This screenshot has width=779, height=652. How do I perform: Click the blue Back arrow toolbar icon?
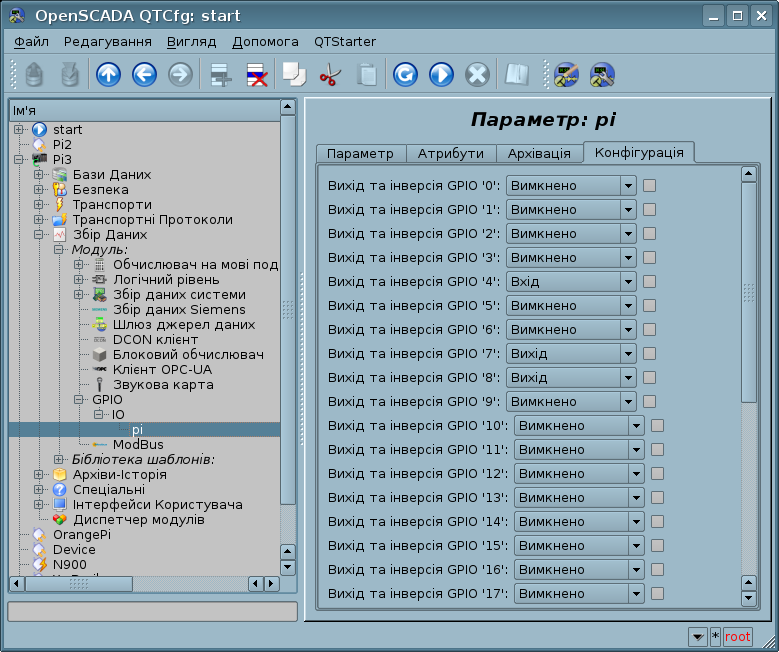144,75
